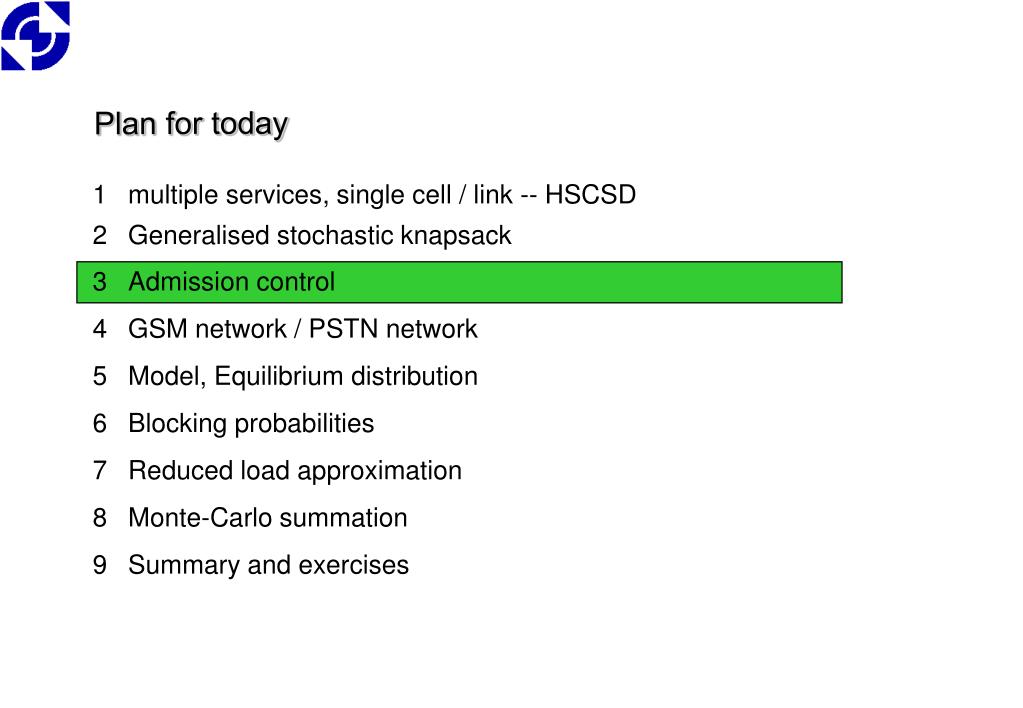Select Generalised stochastic knapsack item
Viewport: 1023px width, 708px height.
tap(302, 236)
